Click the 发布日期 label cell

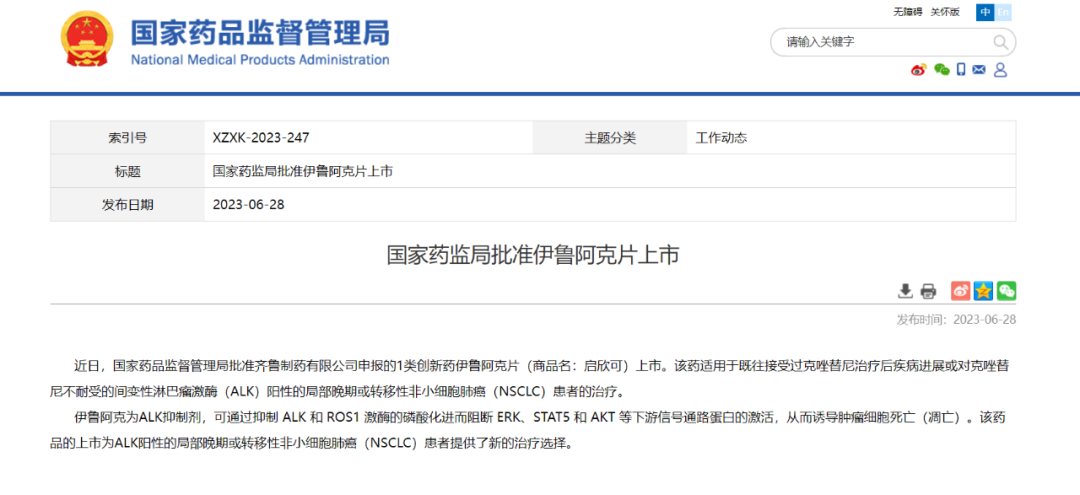point(127,205)
